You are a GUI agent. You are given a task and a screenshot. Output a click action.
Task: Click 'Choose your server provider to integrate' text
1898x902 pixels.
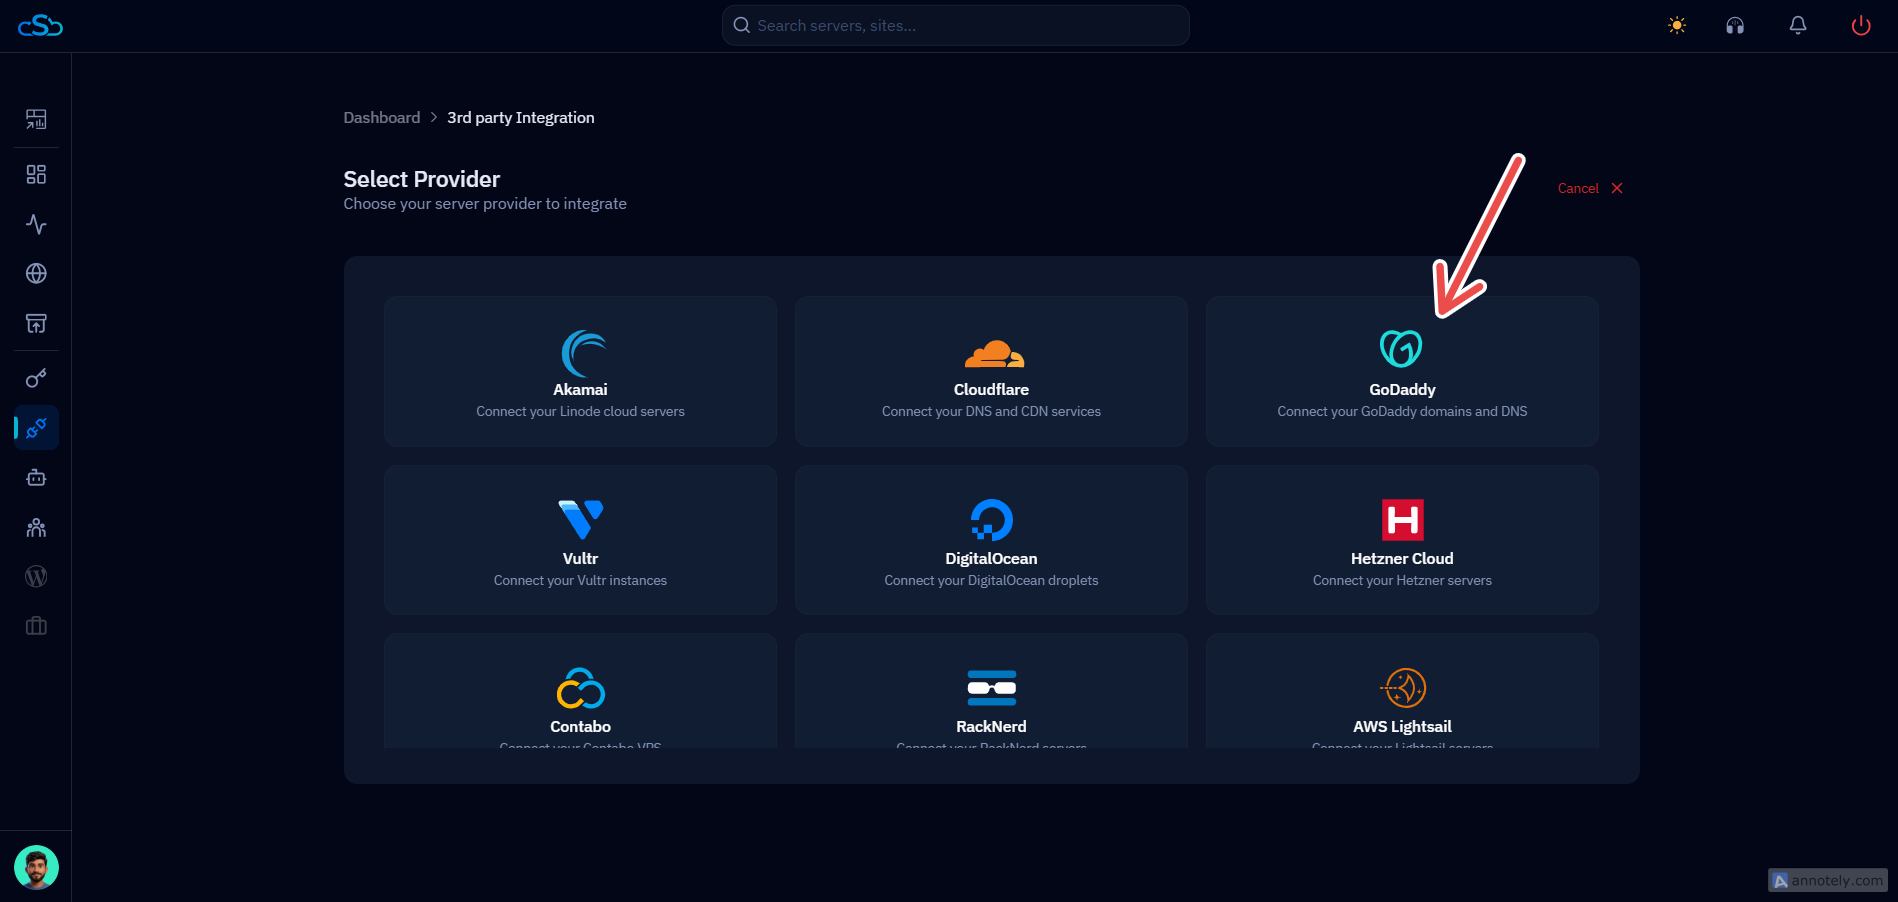coord(485,204)
